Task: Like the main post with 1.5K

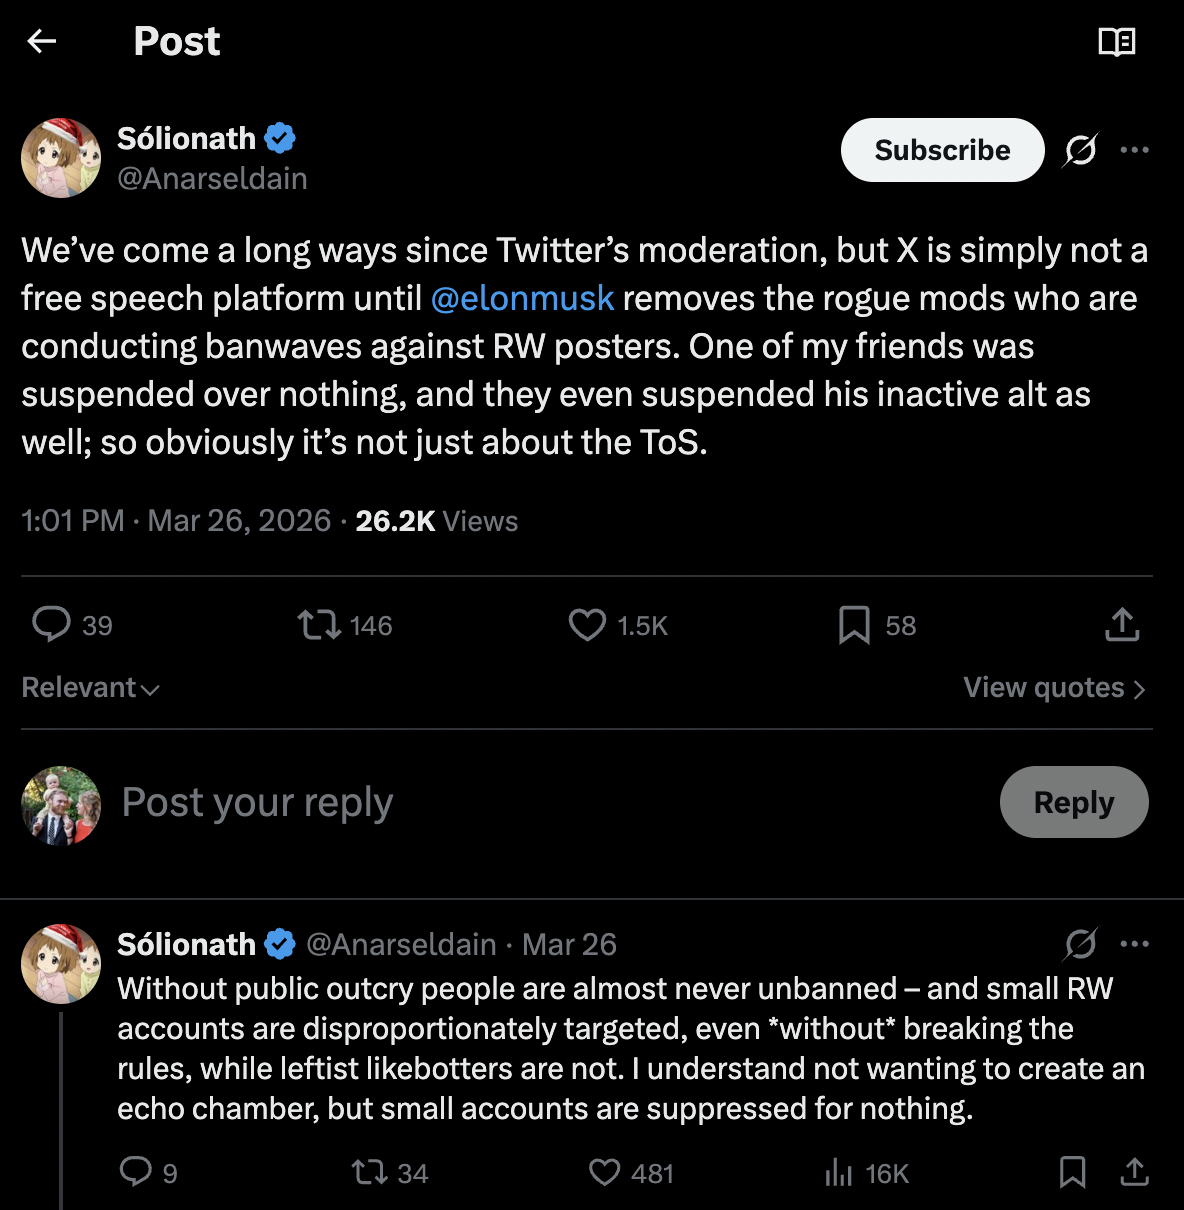Action: [588, 625]
